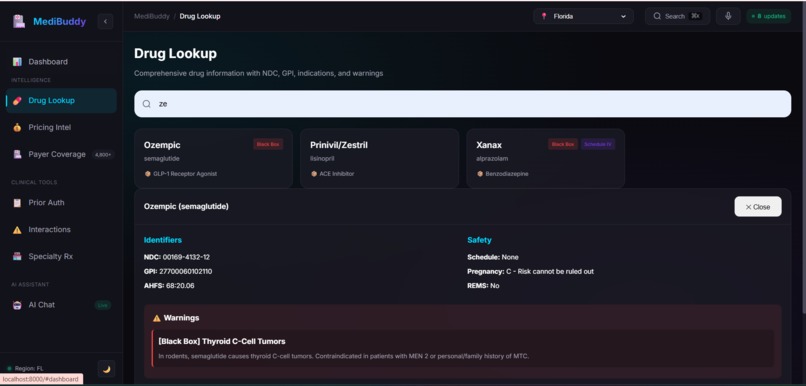Open the Florida region dropdown

583,16
